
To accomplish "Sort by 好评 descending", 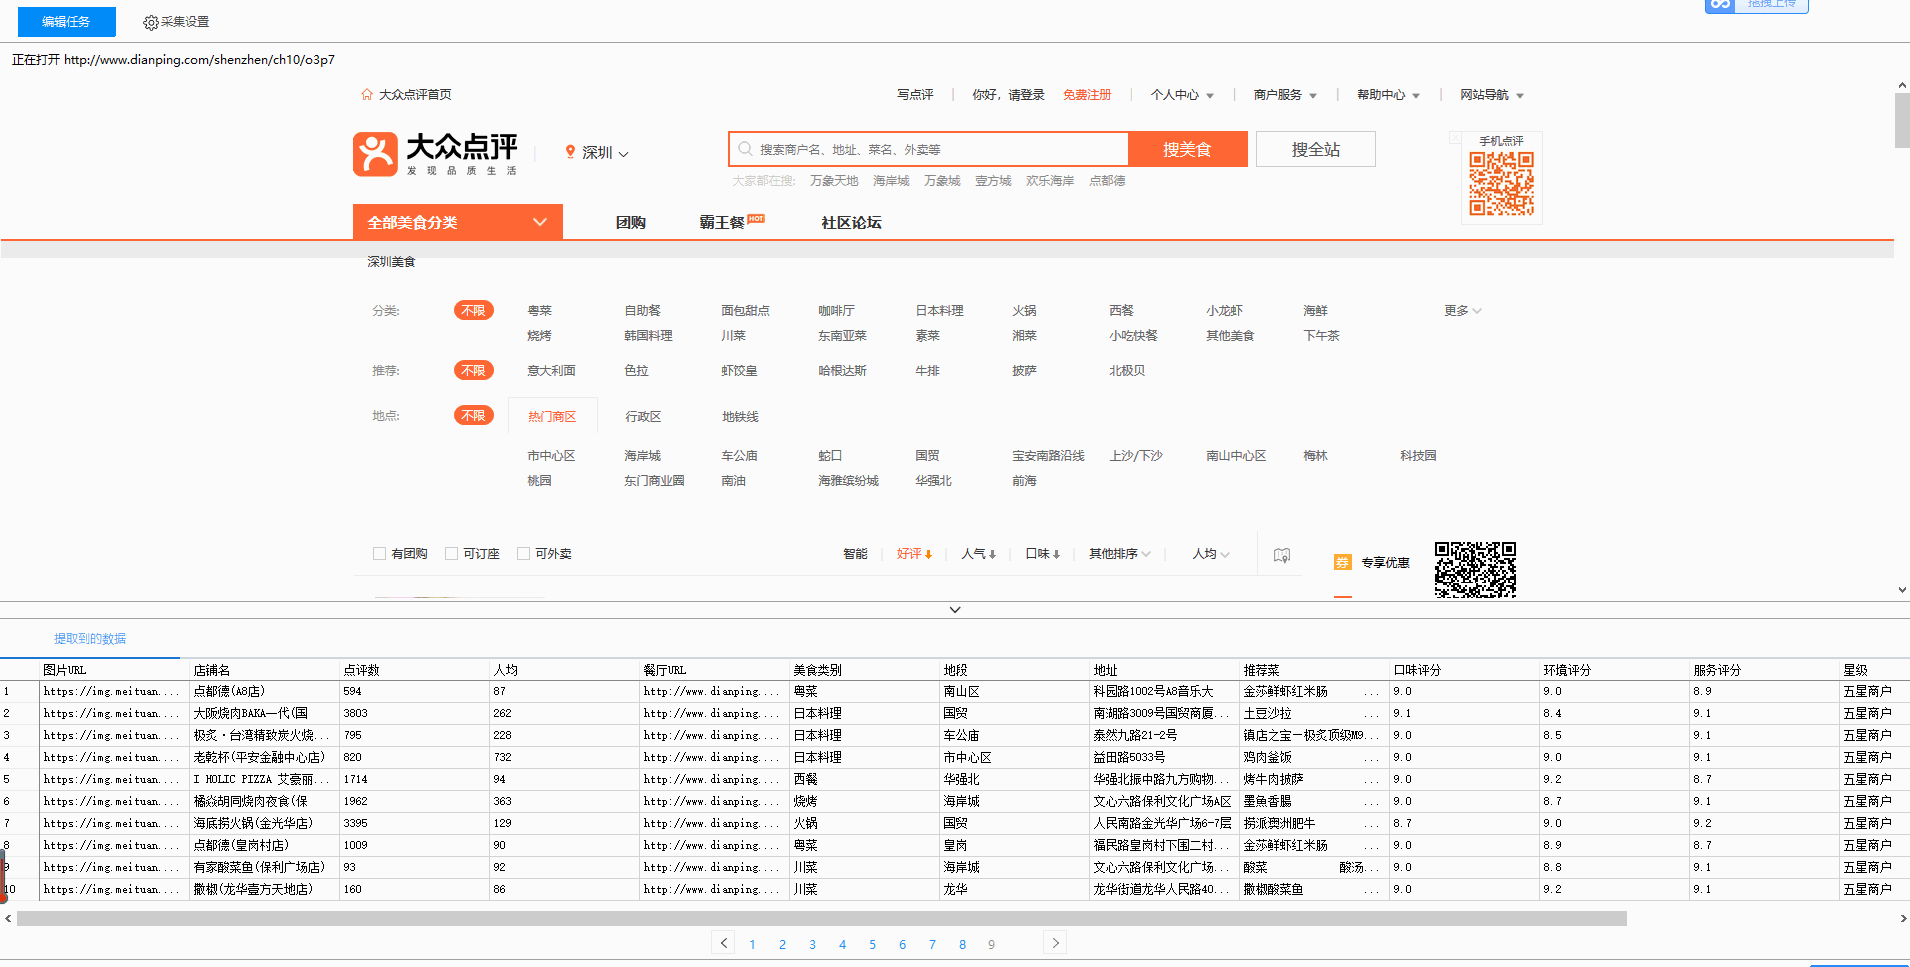I will pos(914,554).
